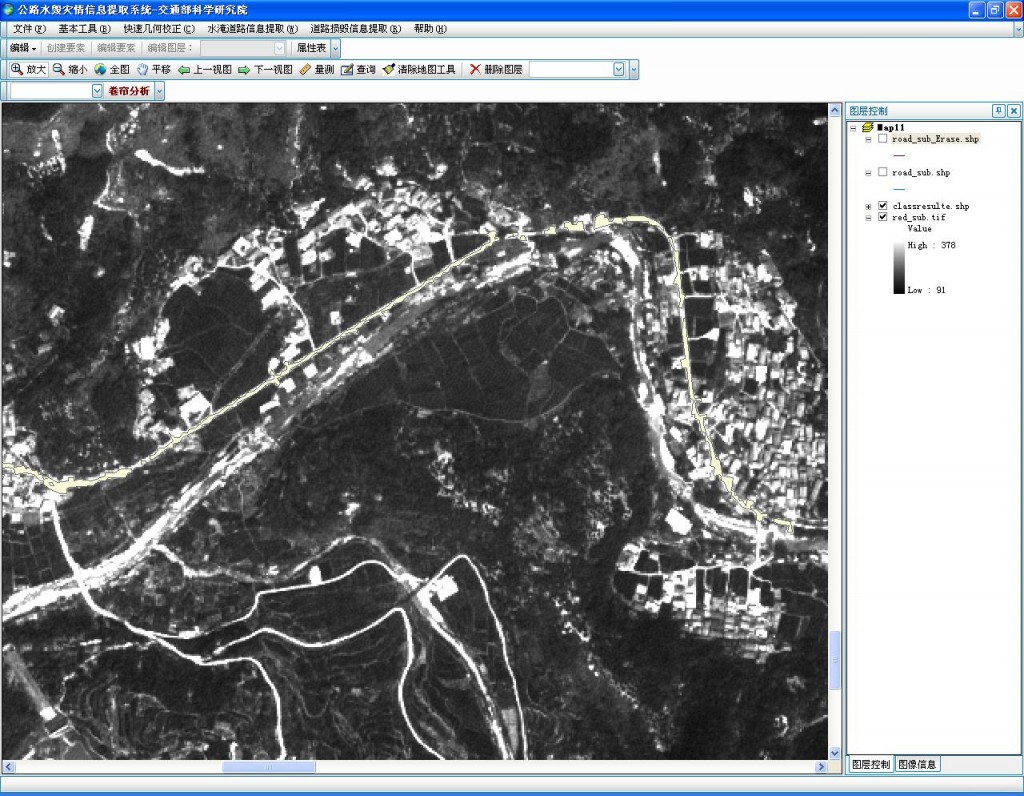1024x796 pixels.
Task: Expand the classresulte.shp layer node
Action: (x=868, y=206)
